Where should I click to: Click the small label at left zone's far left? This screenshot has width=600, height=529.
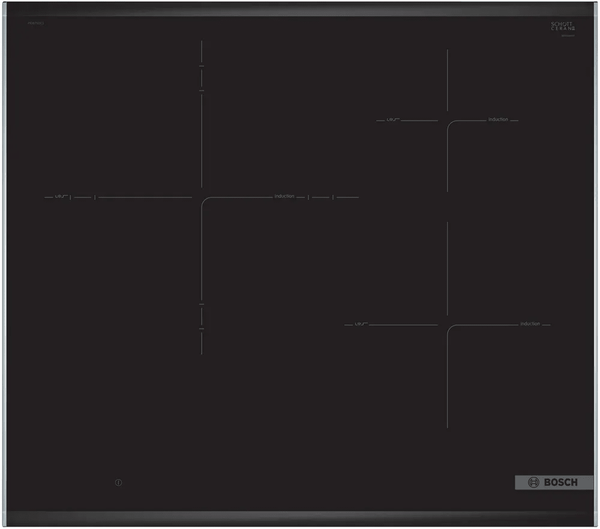[60, 197]
